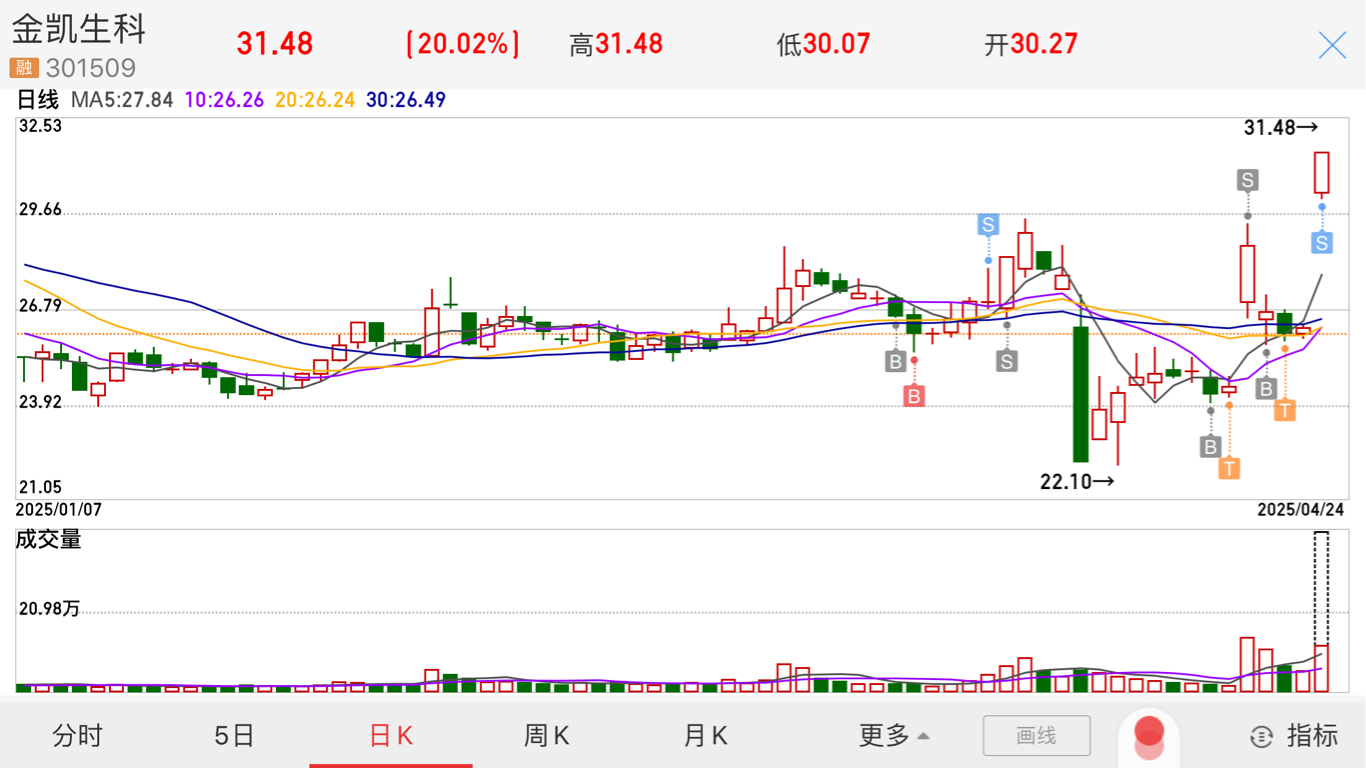The height and width of the screenshot is (768, 1366).
Task: Click the 32.53 price axis label
Action: (40, 126)
